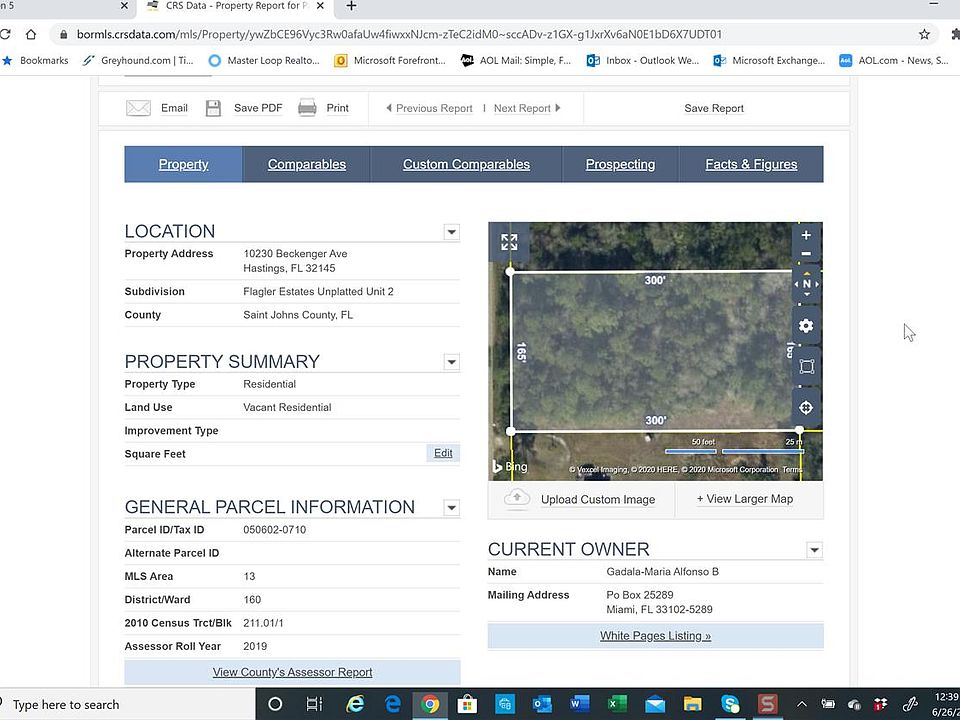
Task: Recenter map with crosshair target icon
Action: click(x=806, y=408)
